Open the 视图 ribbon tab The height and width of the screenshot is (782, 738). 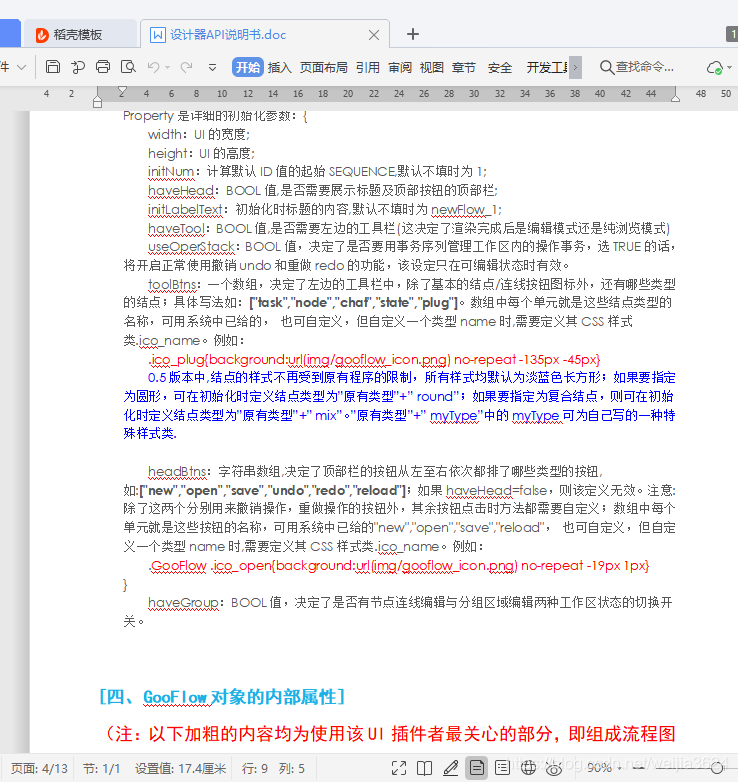(432, 67)
